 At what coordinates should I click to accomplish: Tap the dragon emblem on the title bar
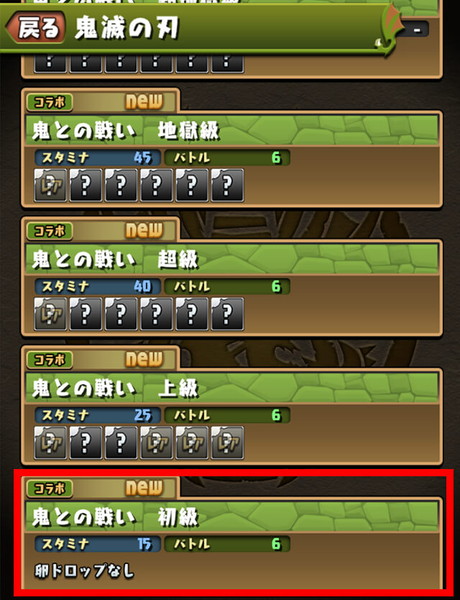click(390, 30)
